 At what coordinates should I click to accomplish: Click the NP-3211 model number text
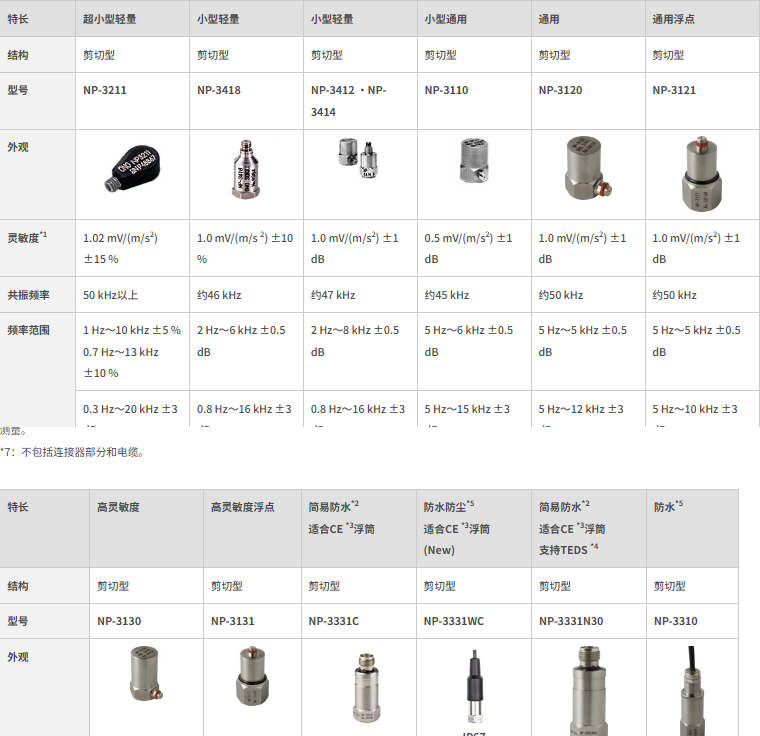pos(105,90)
